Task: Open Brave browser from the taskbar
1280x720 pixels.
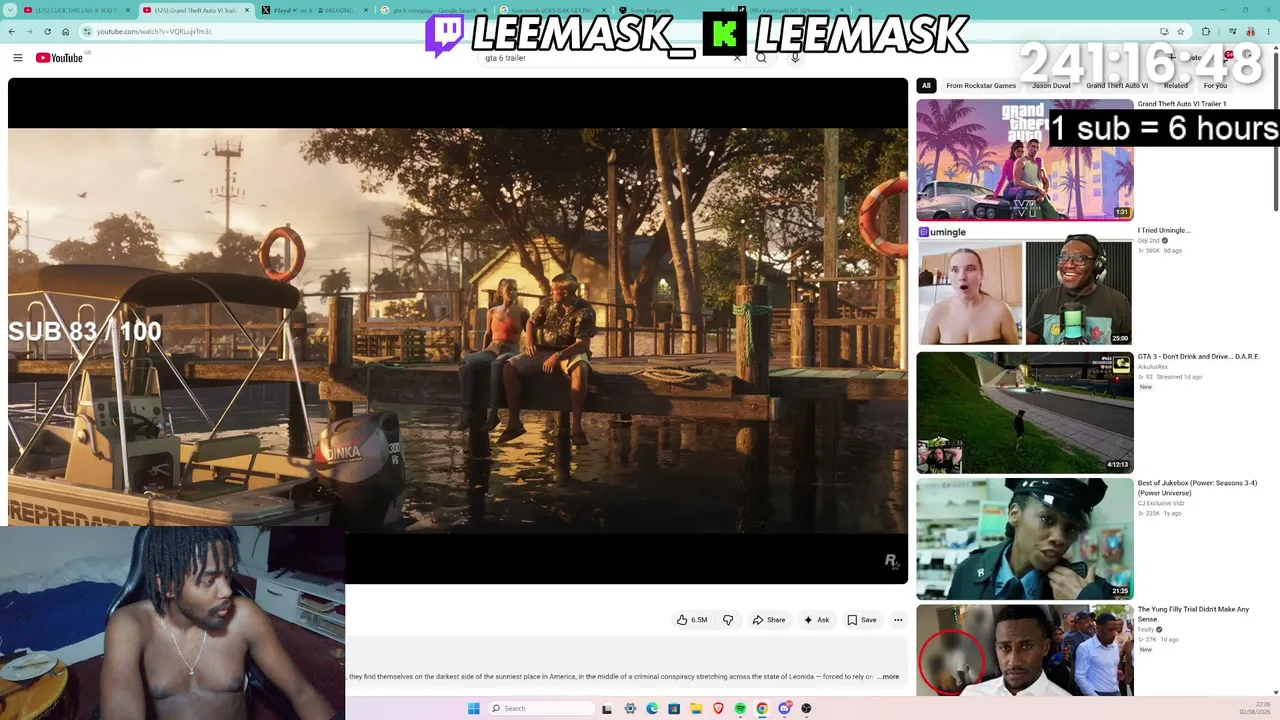Action: click(x=718, y=708)
